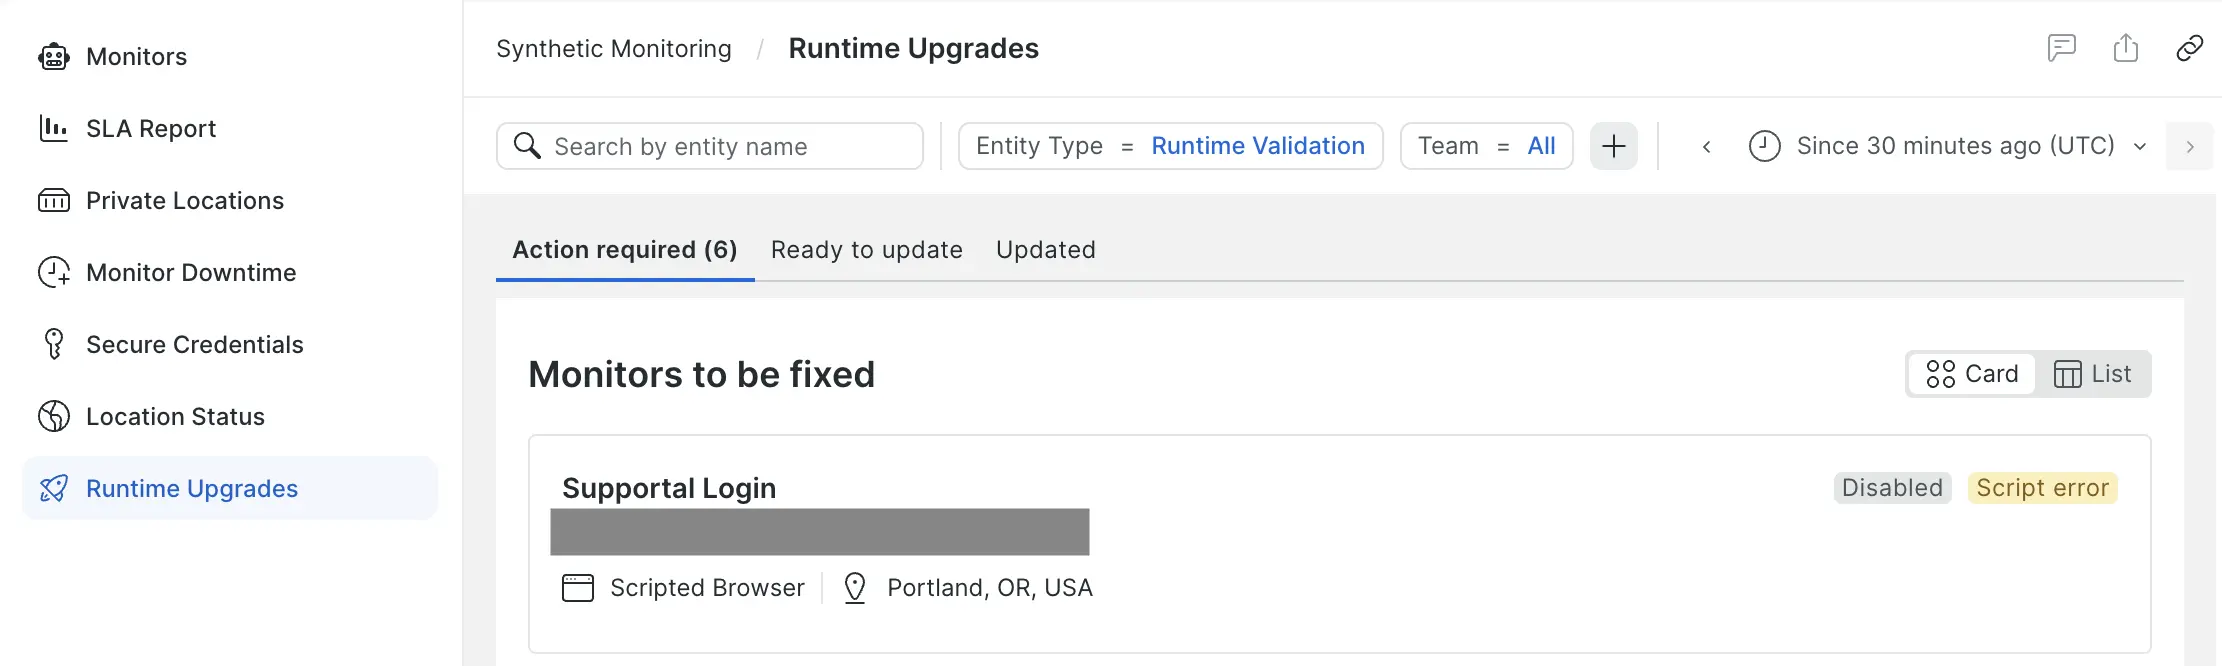Image resolution: width=2222 pixels, height=666 pixels.
Task: Click the Monitors robot icon in sidebar
Action: (x=54, y=57)
